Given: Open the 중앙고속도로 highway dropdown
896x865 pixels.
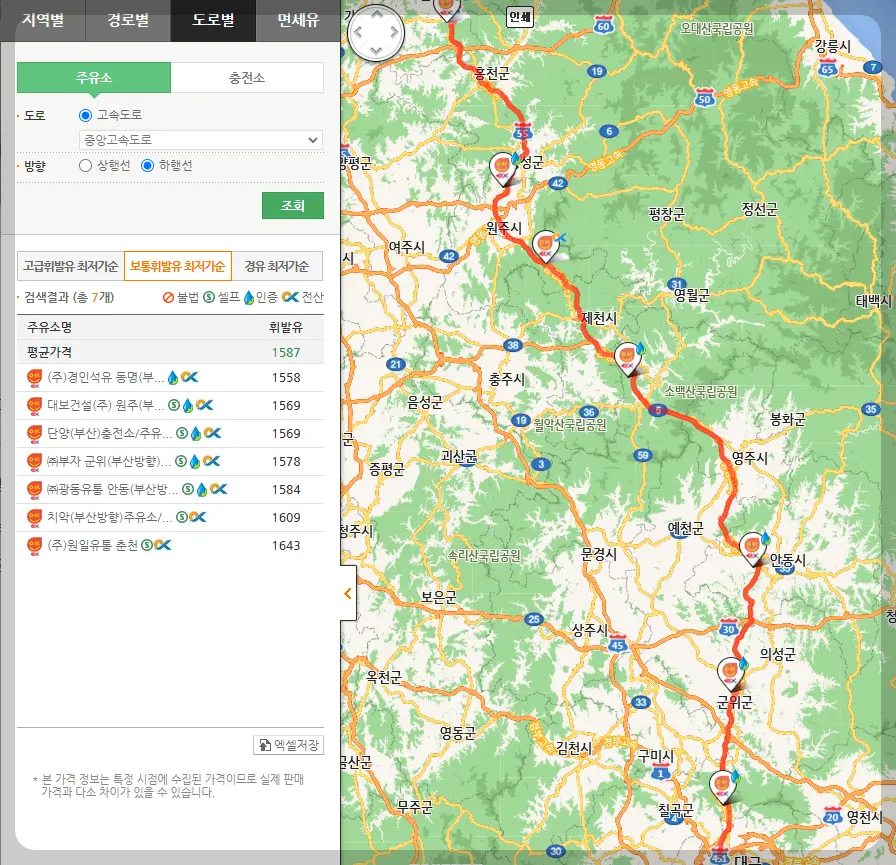Looking at the screenshot, I should coord(201,140).
